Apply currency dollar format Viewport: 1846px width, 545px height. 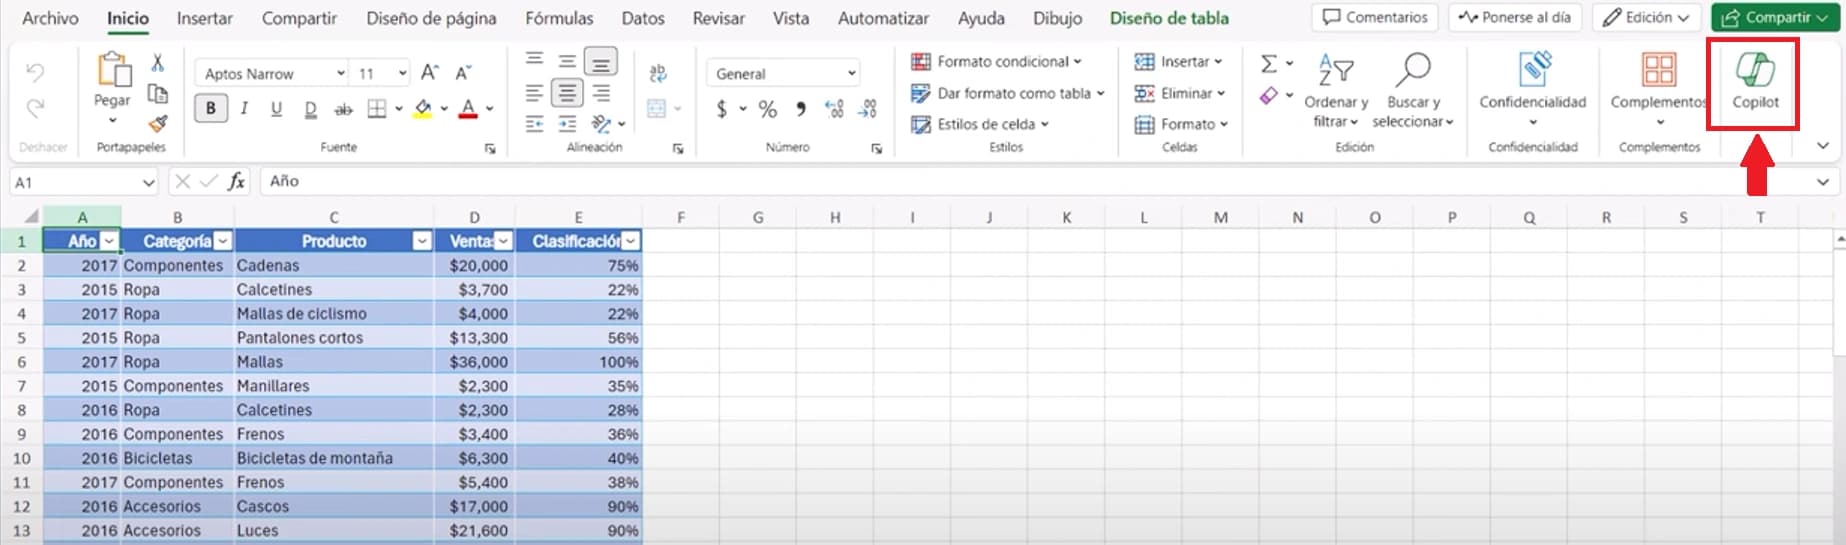[721, 109]
